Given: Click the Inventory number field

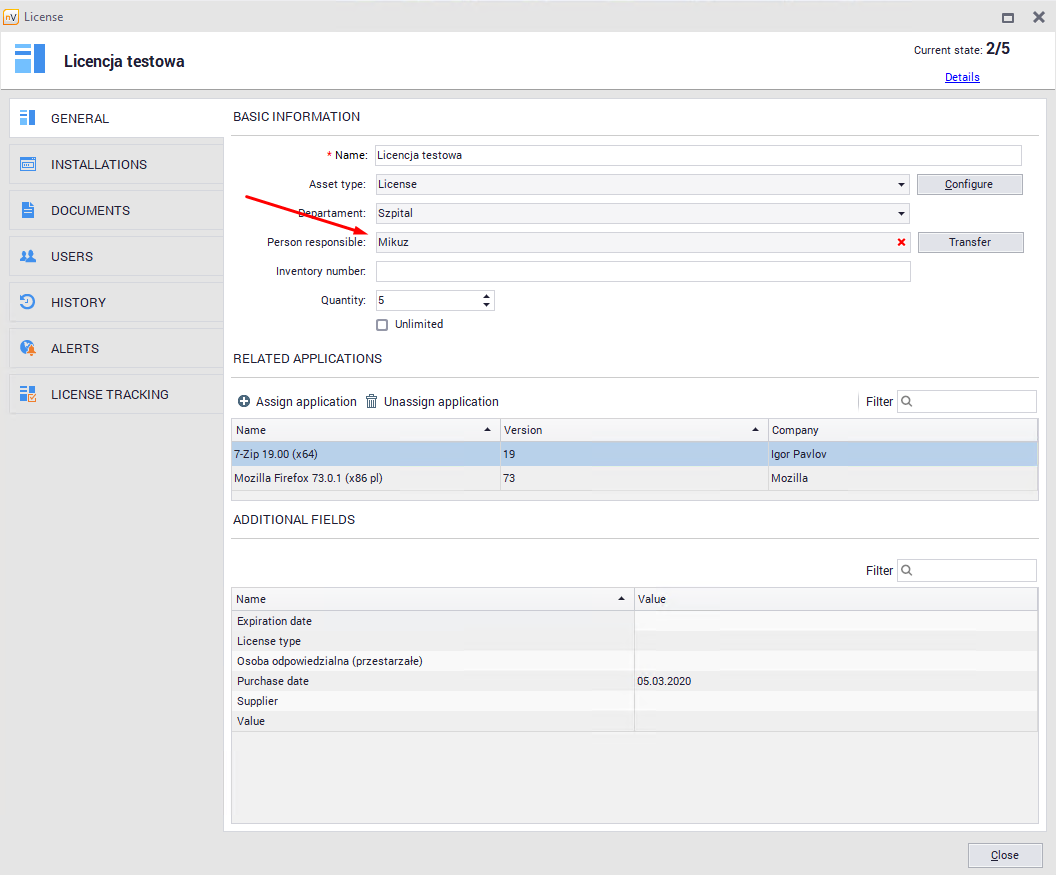Looking at the screenshot, I should [642, 271].
